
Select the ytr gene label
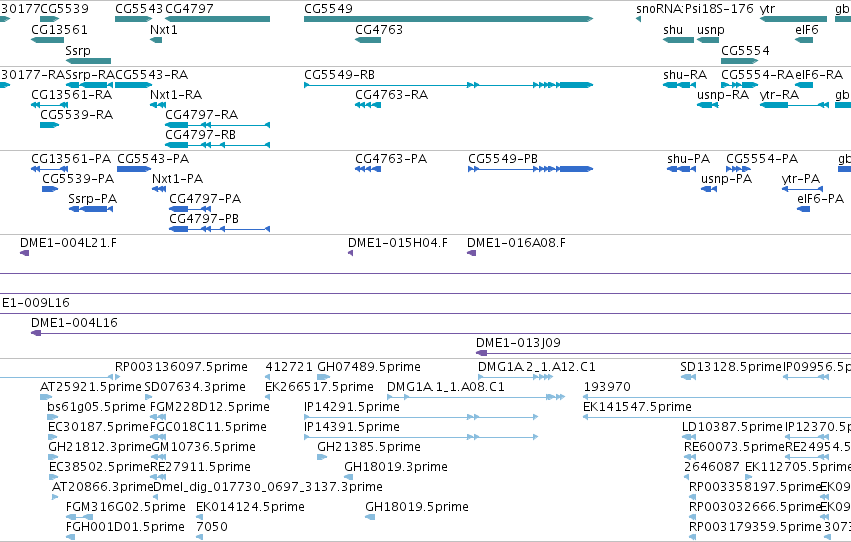pos(767,9)
